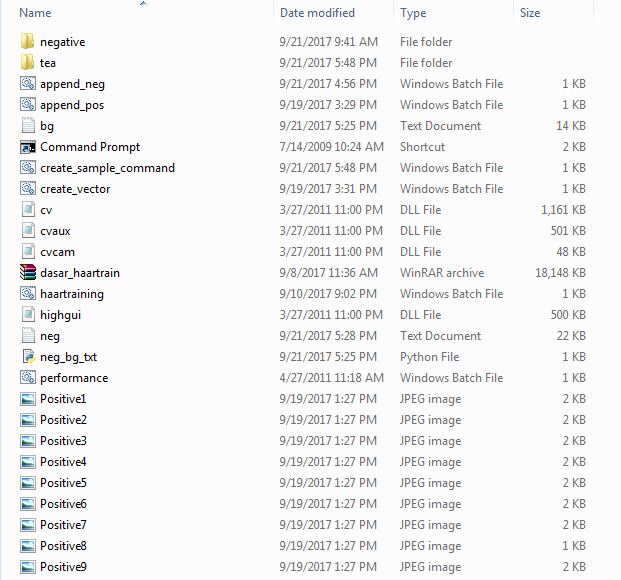The image size is (621, 580).
Task: Click the neg_bg_txt Python file icon
Action: [28, 356]
